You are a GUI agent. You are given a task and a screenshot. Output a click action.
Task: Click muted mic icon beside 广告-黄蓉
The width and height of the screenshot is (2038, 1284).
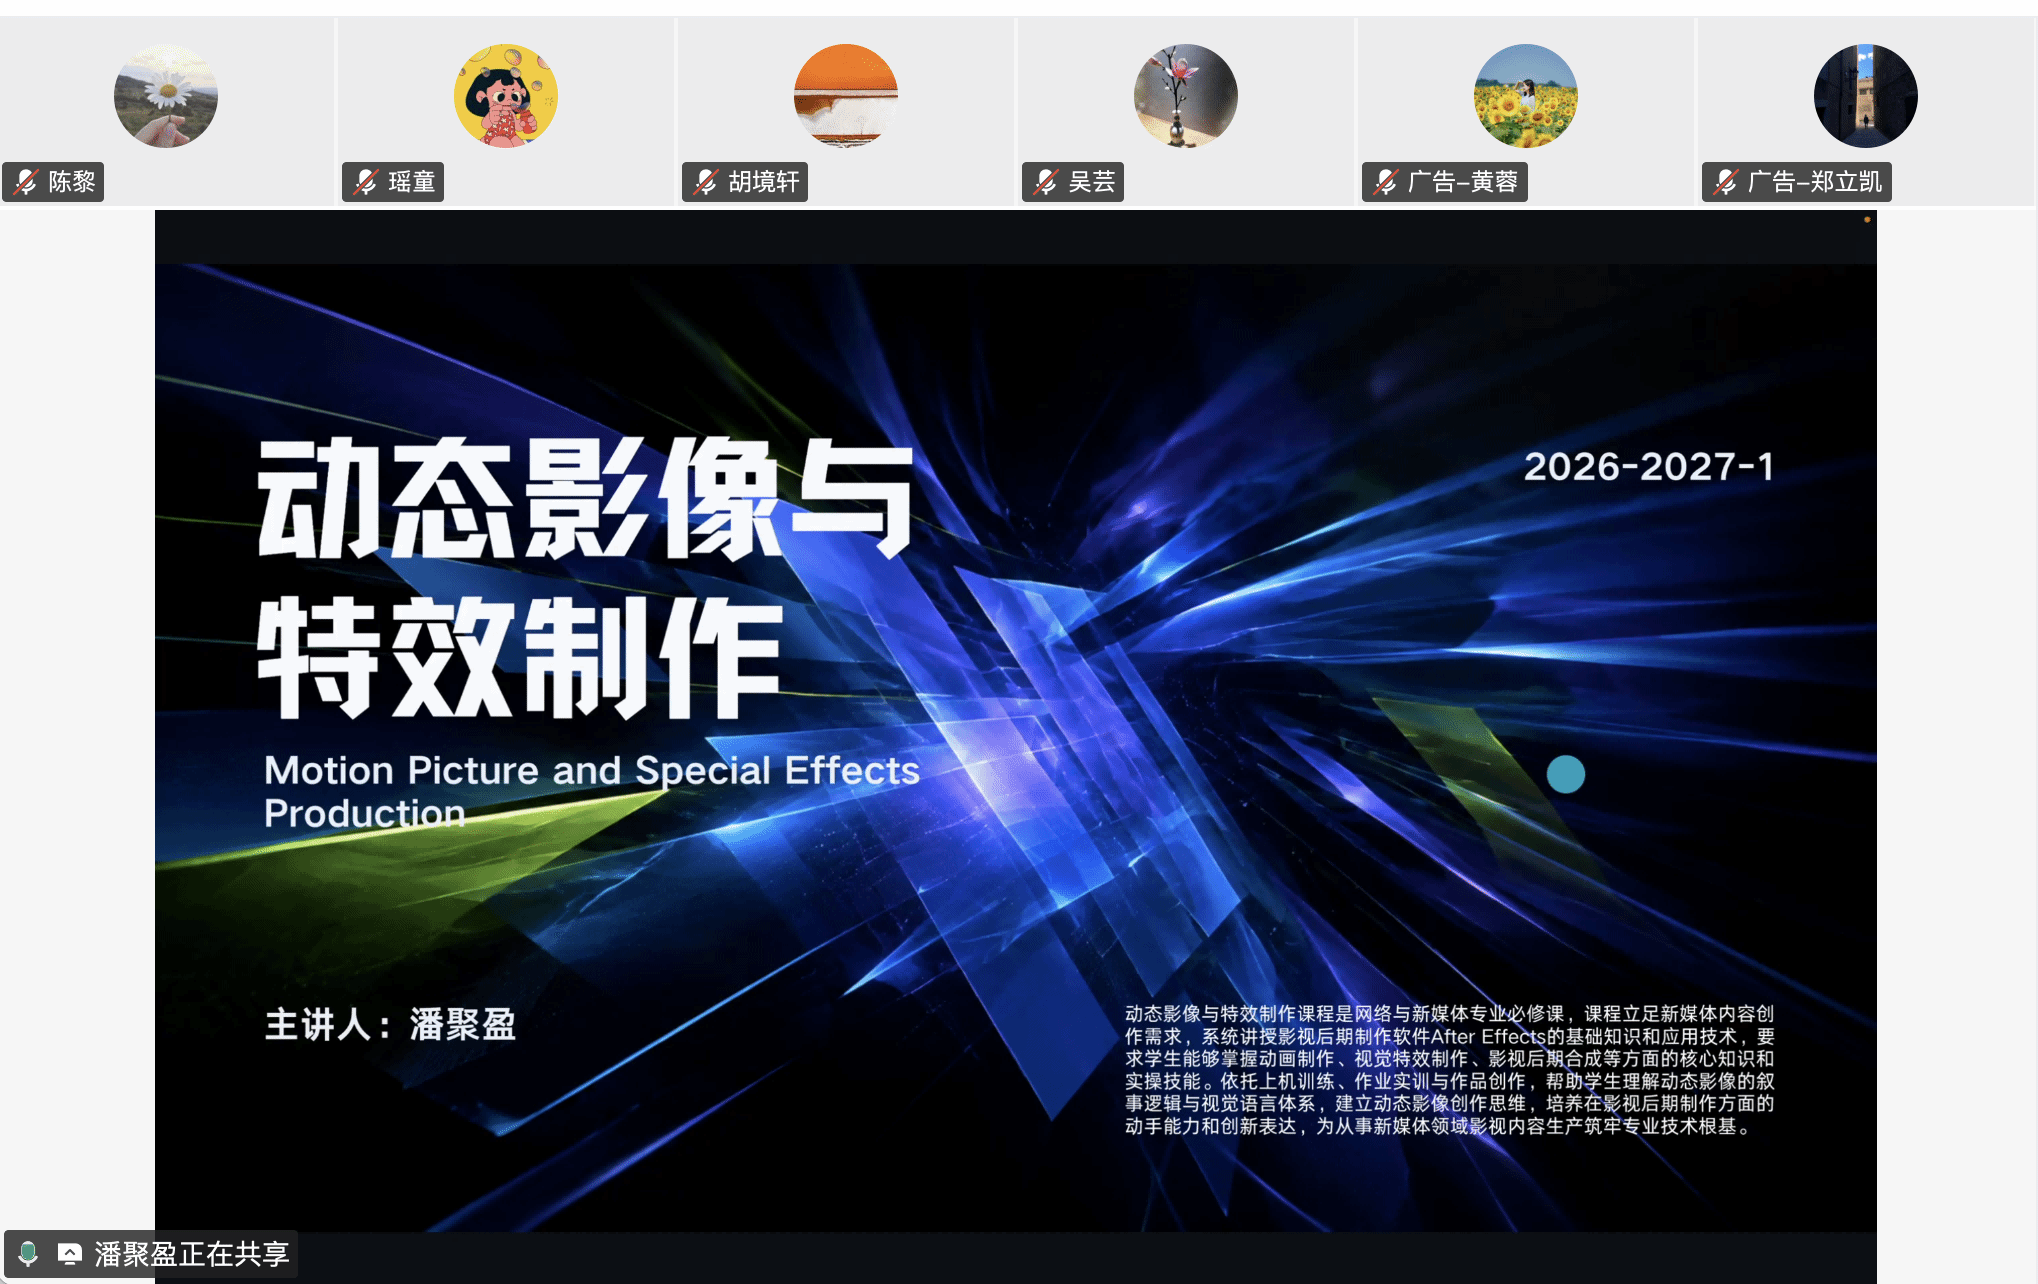[x=1386, y=182]
